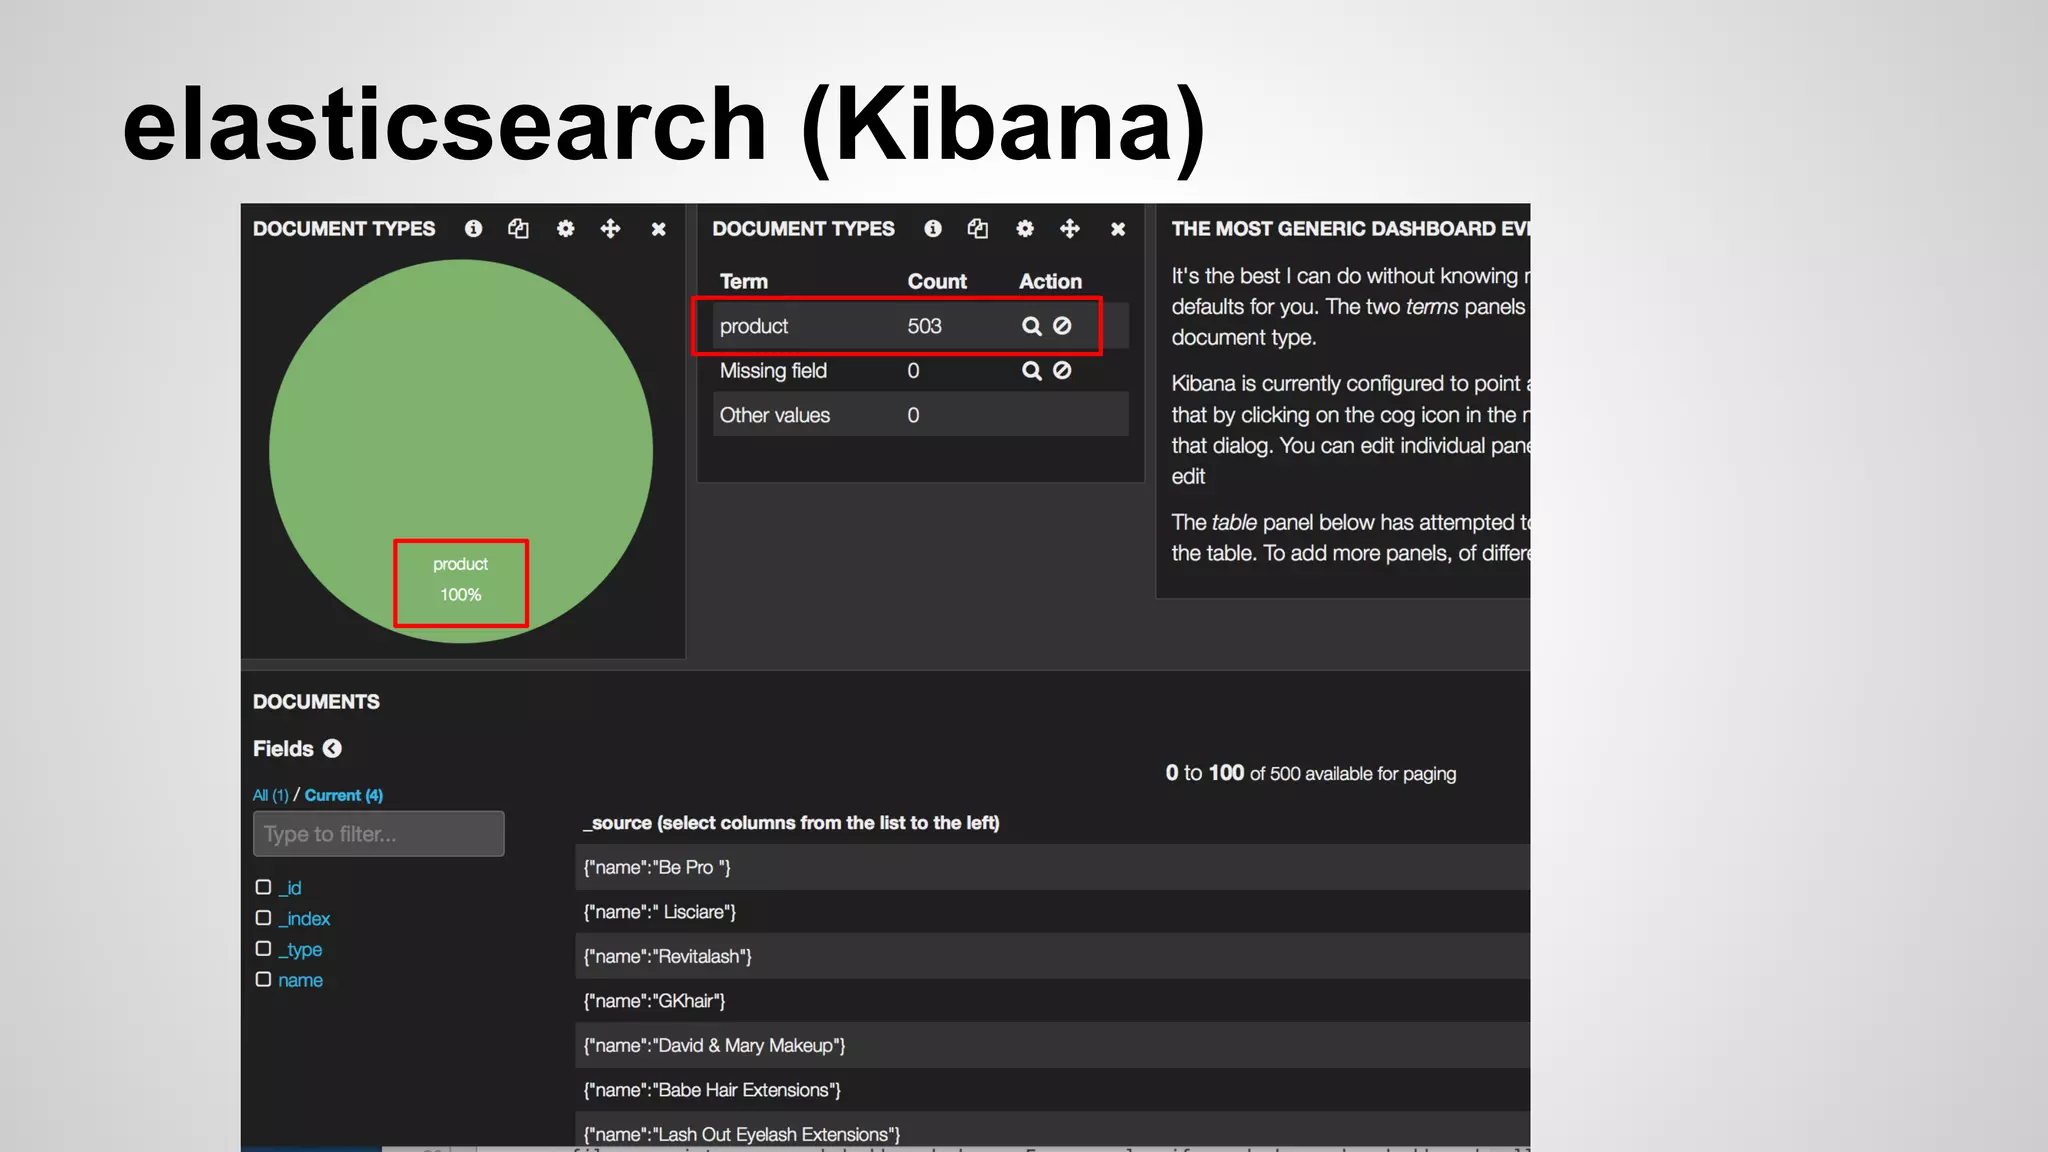Open the name field link
The height and width of the screenshot is (1152, 2048).
click(300, 981)
